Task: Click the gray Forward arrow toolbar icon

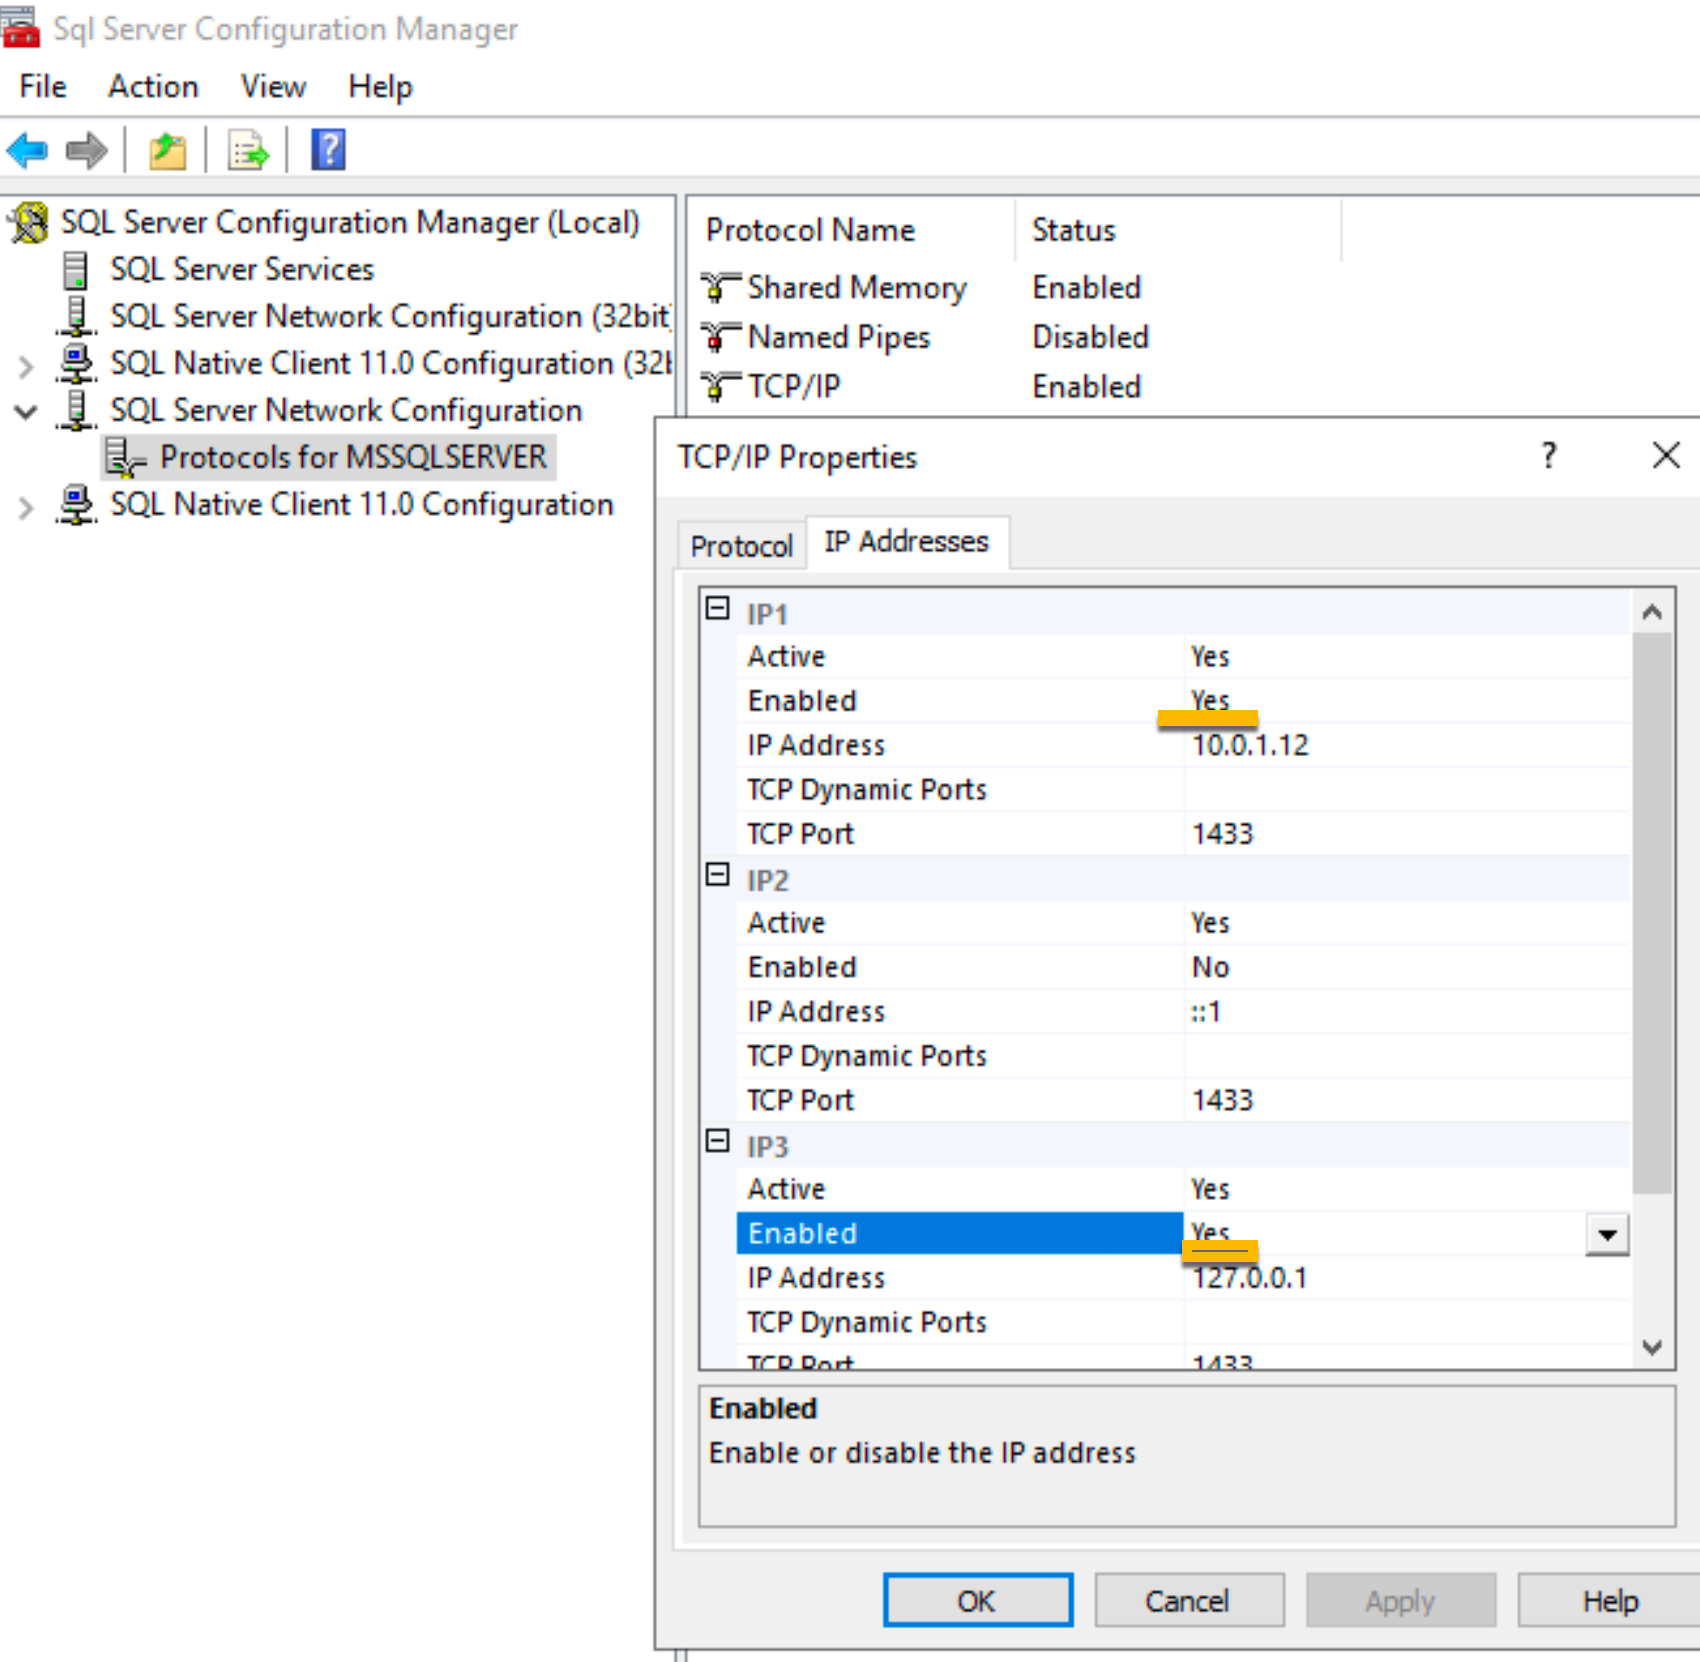Action: [86, 151]
